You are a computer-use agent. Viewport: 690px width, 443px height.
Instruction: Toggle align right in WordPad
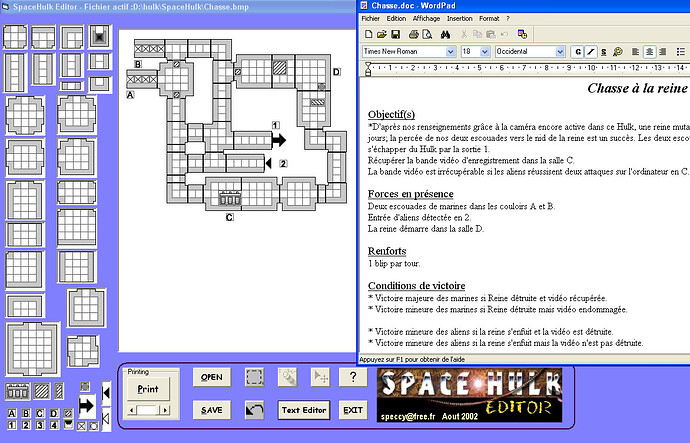point(663,52)
